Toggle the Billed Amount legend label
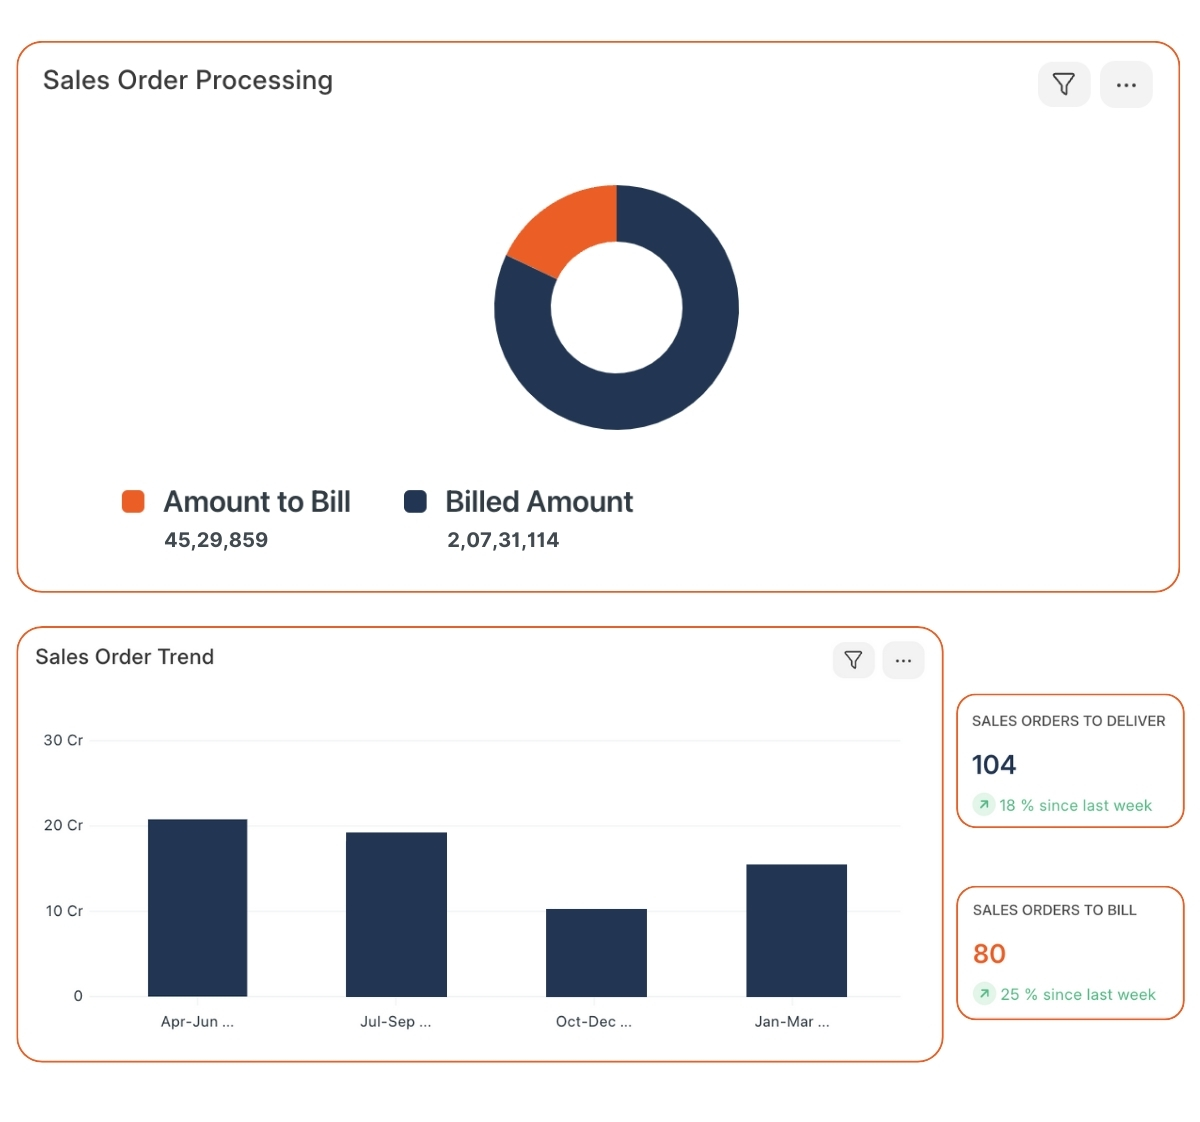1200x1122 pixels. [539, 502]
